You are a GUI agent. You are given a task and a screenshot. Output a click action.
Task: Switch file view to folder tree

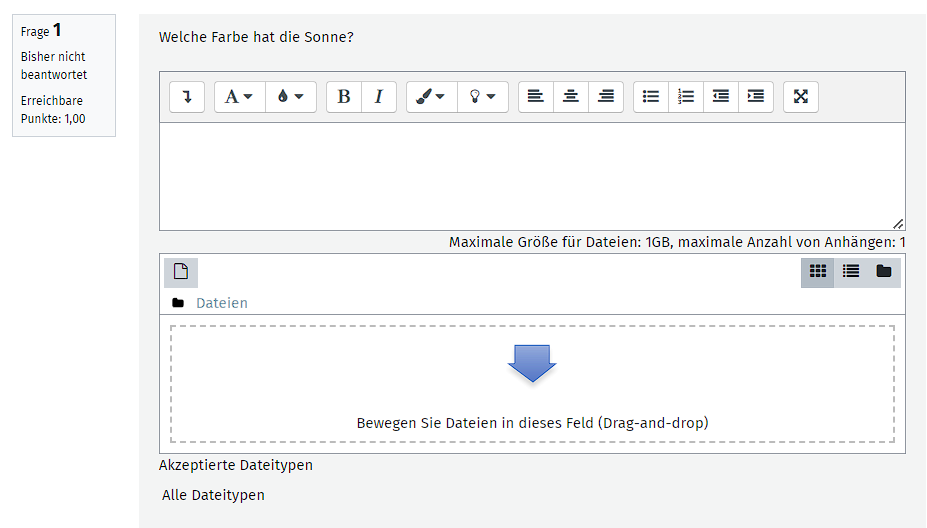[884, 272]
